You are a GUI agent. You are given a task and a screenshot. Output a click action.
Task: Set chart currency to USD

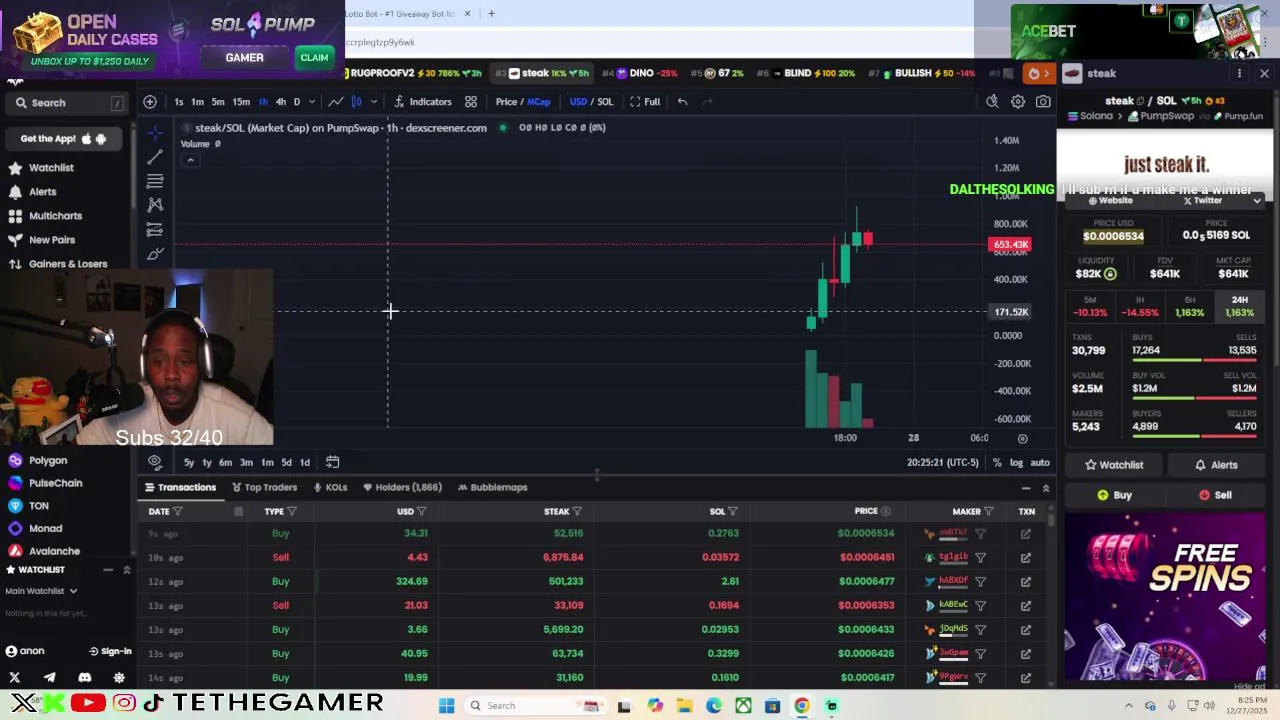click(x=578, y=102)
